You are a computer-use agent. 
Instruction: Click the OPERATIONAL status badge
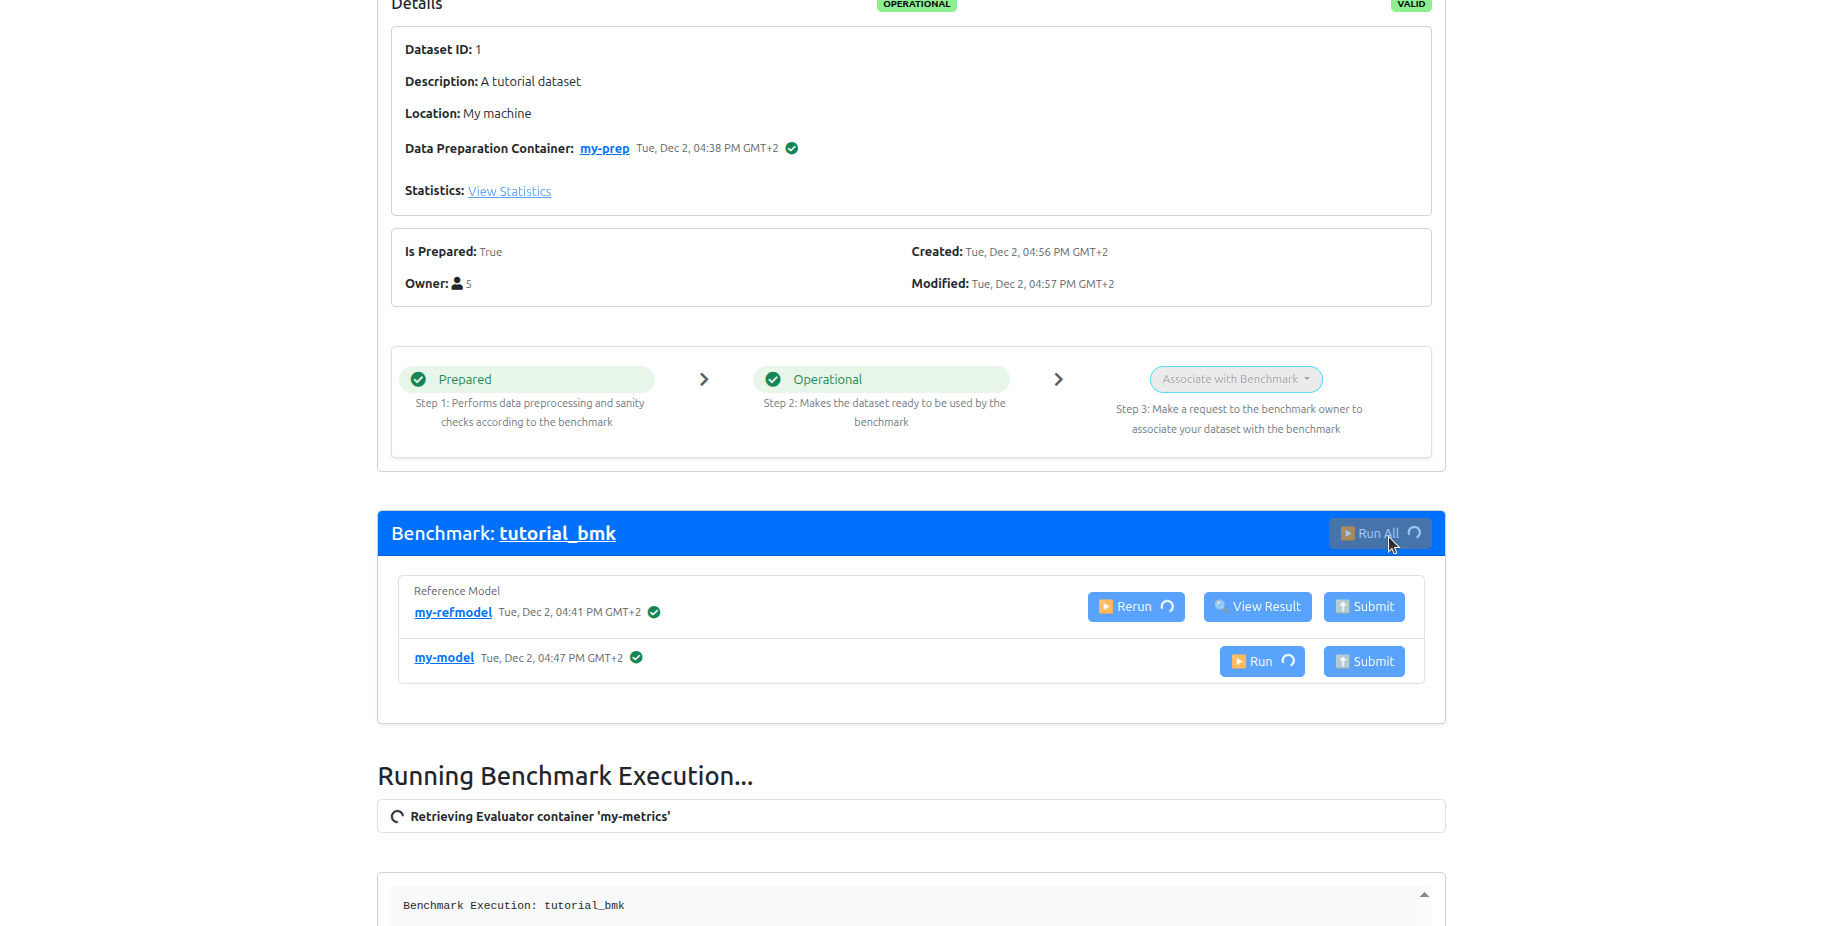coord(916,4)
